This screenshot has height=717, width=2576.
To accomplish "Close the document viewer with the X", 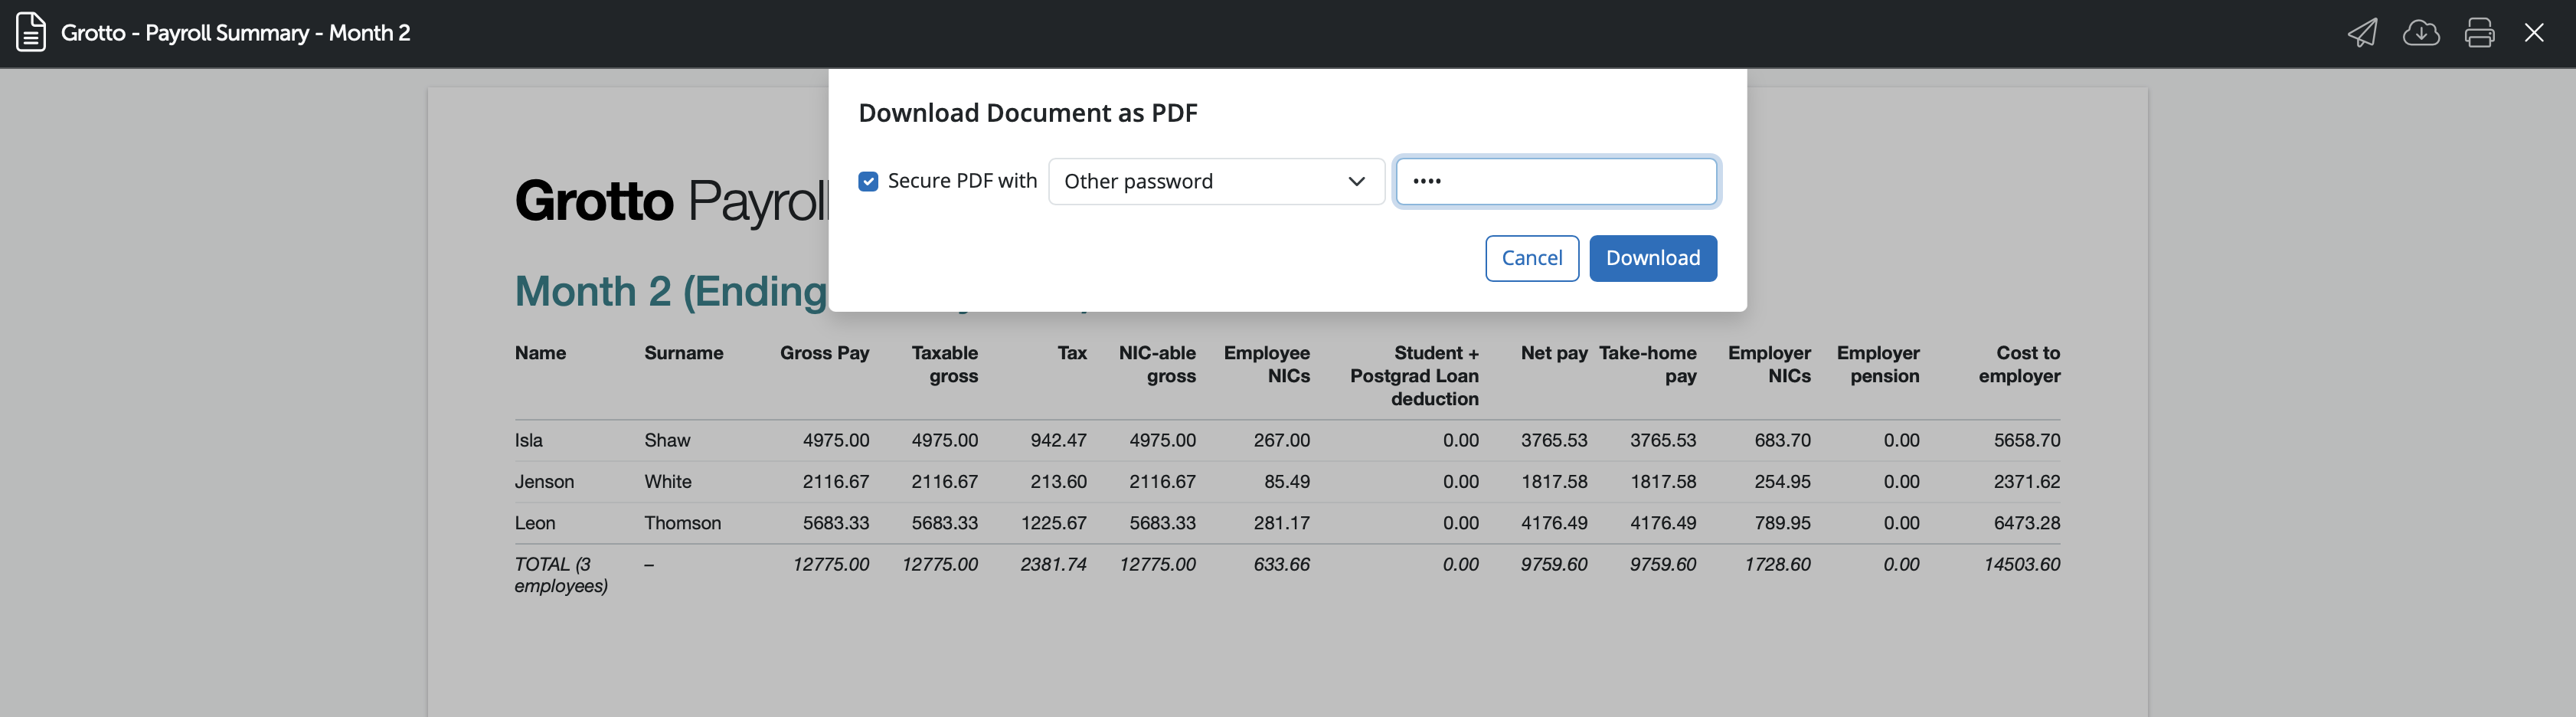I will click(x=2534, y=32).
